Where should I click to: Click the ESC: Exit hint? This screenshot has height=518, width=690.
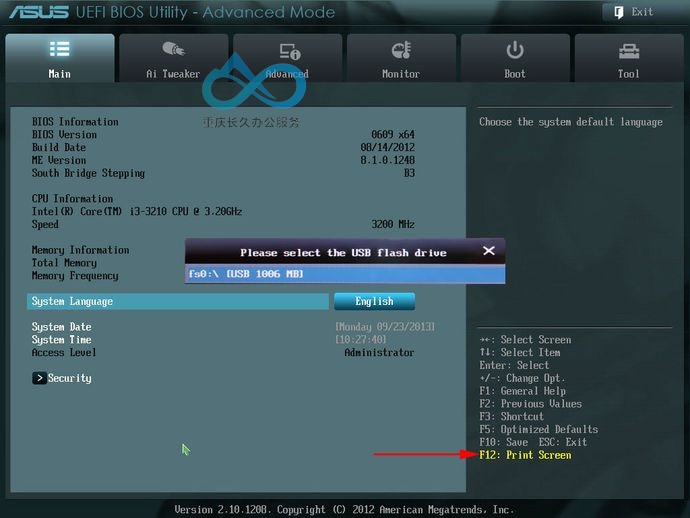coord(563,442)
